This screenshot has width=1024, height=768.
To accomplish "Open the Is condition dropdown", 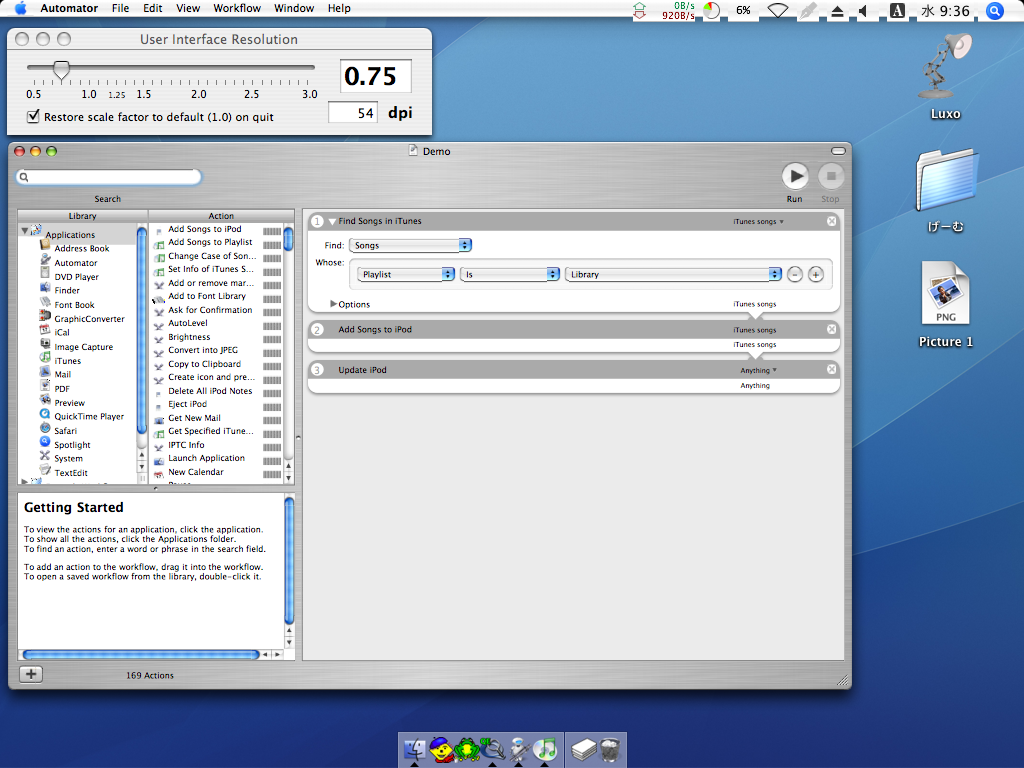I will [509, 274].
